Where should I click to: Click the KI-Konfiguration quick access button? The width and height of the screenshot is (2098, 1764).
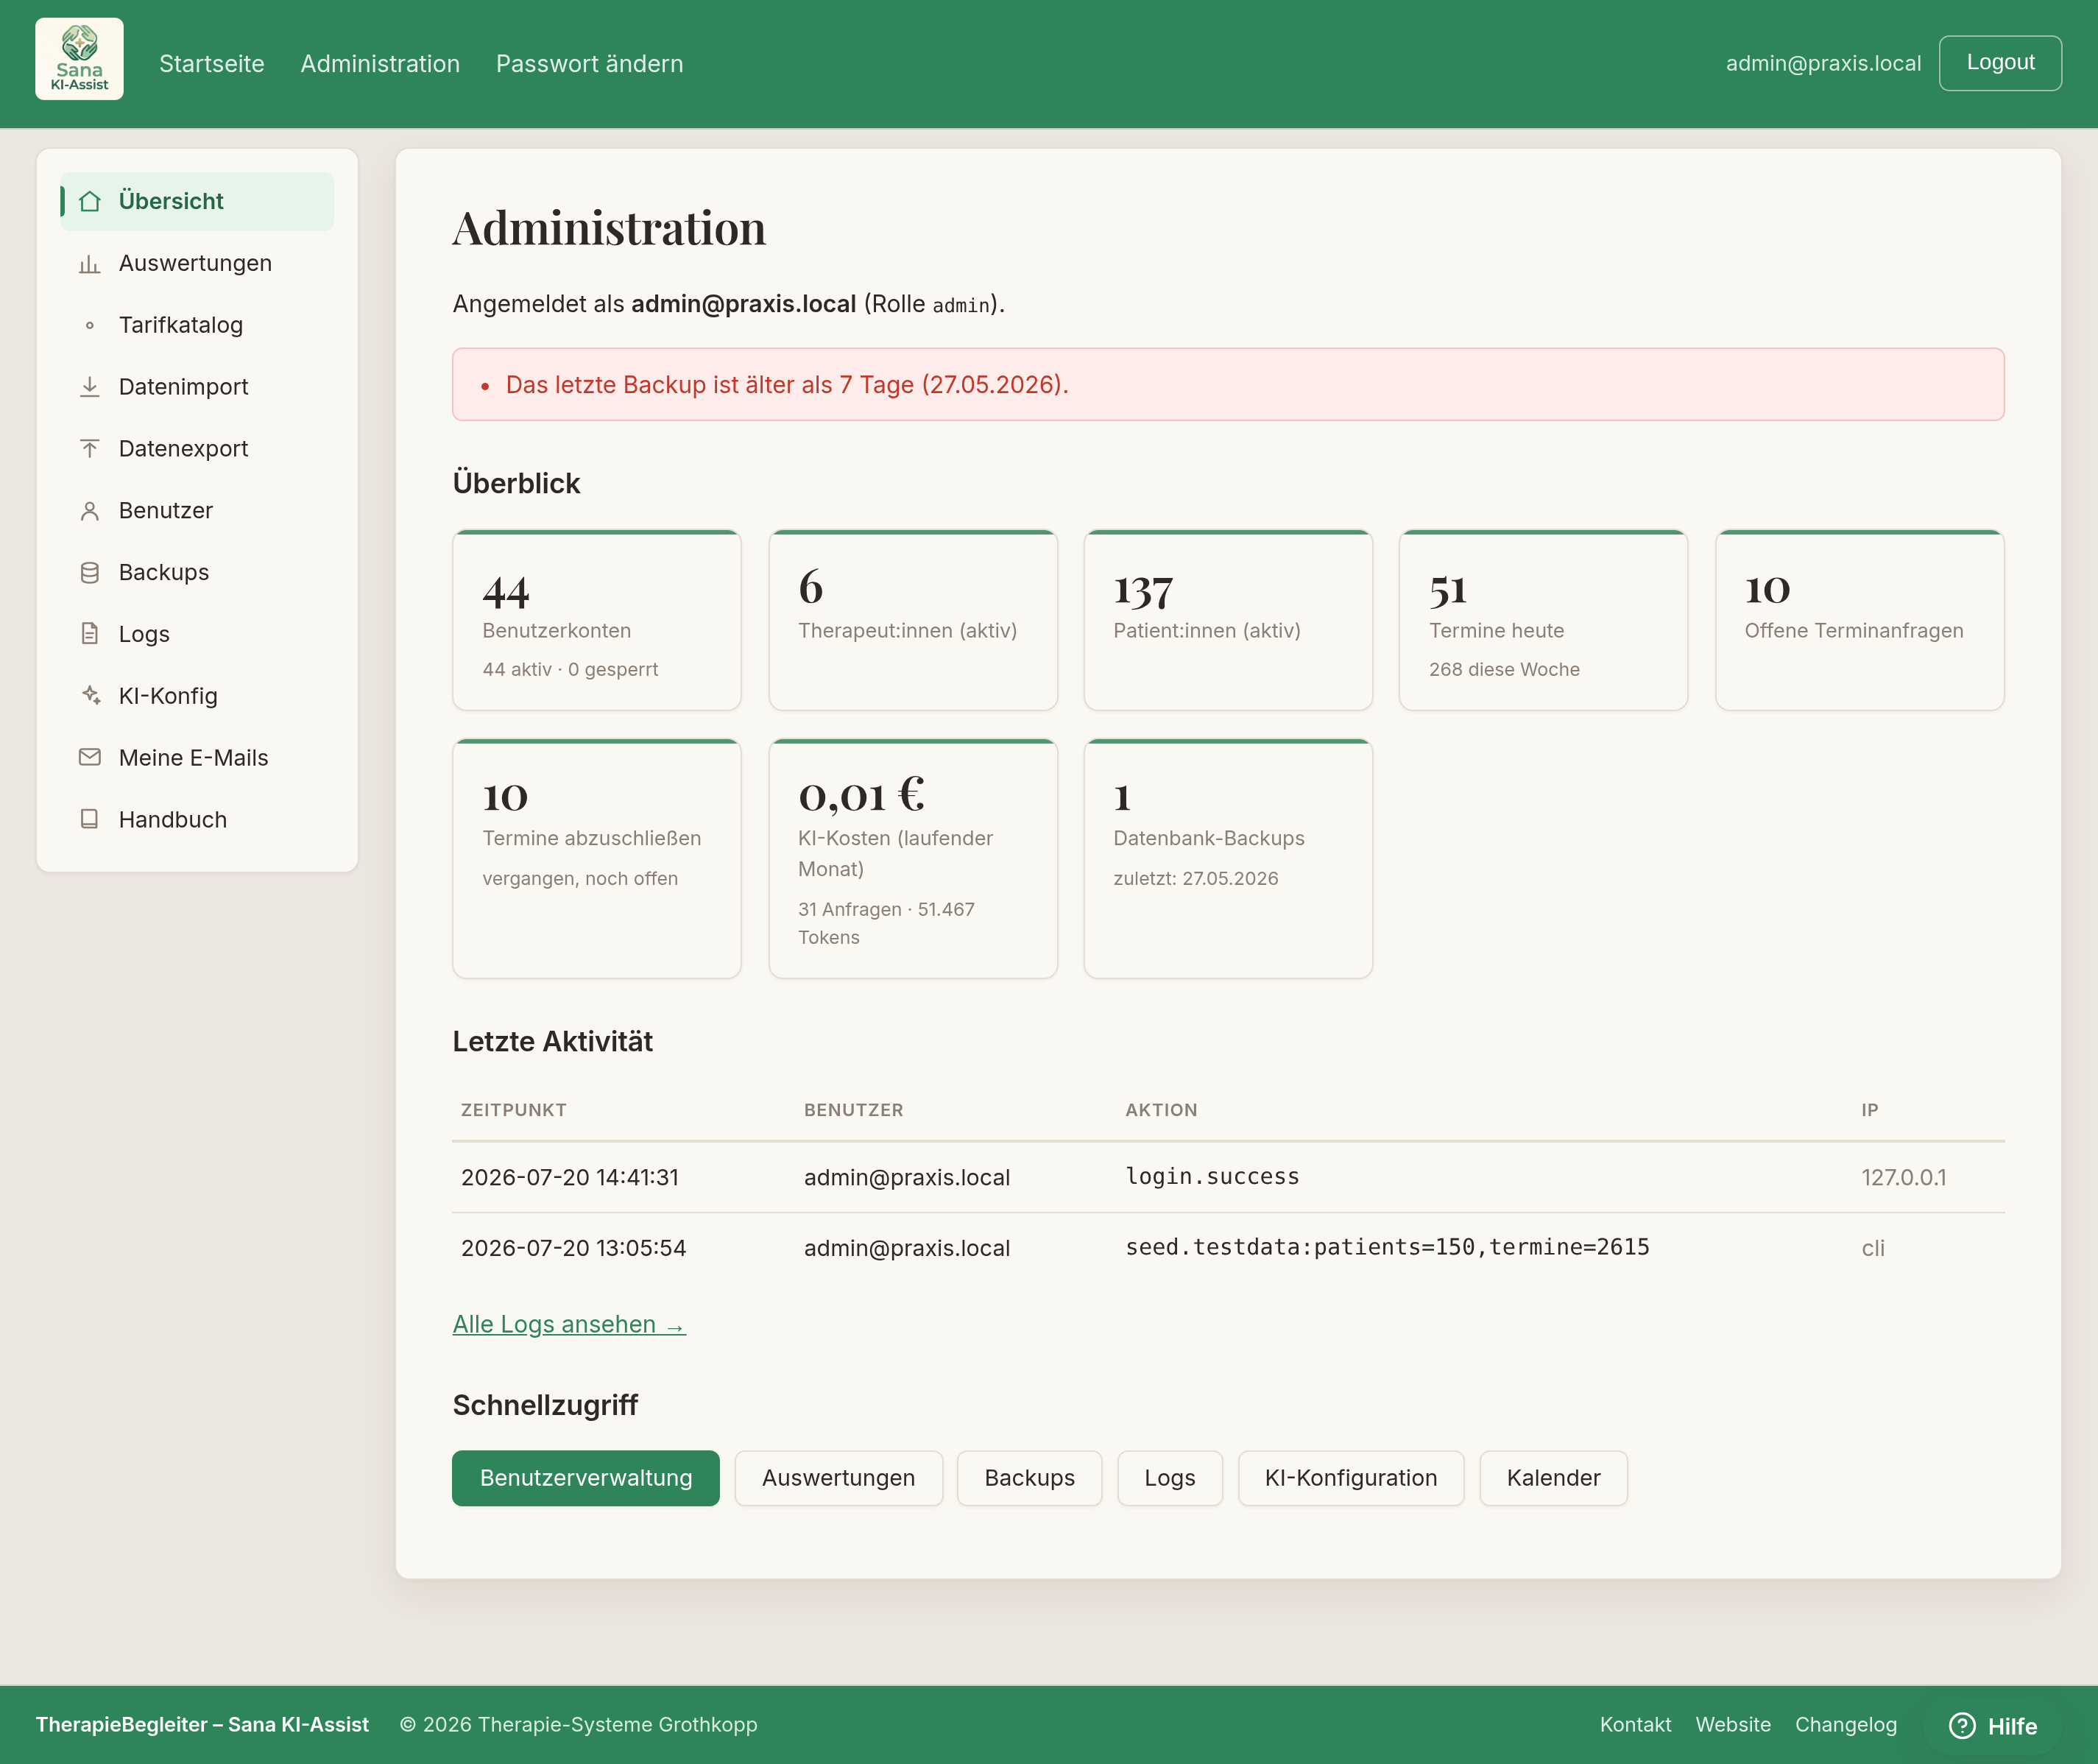pyautogui.click(x=1351, y=1478)
